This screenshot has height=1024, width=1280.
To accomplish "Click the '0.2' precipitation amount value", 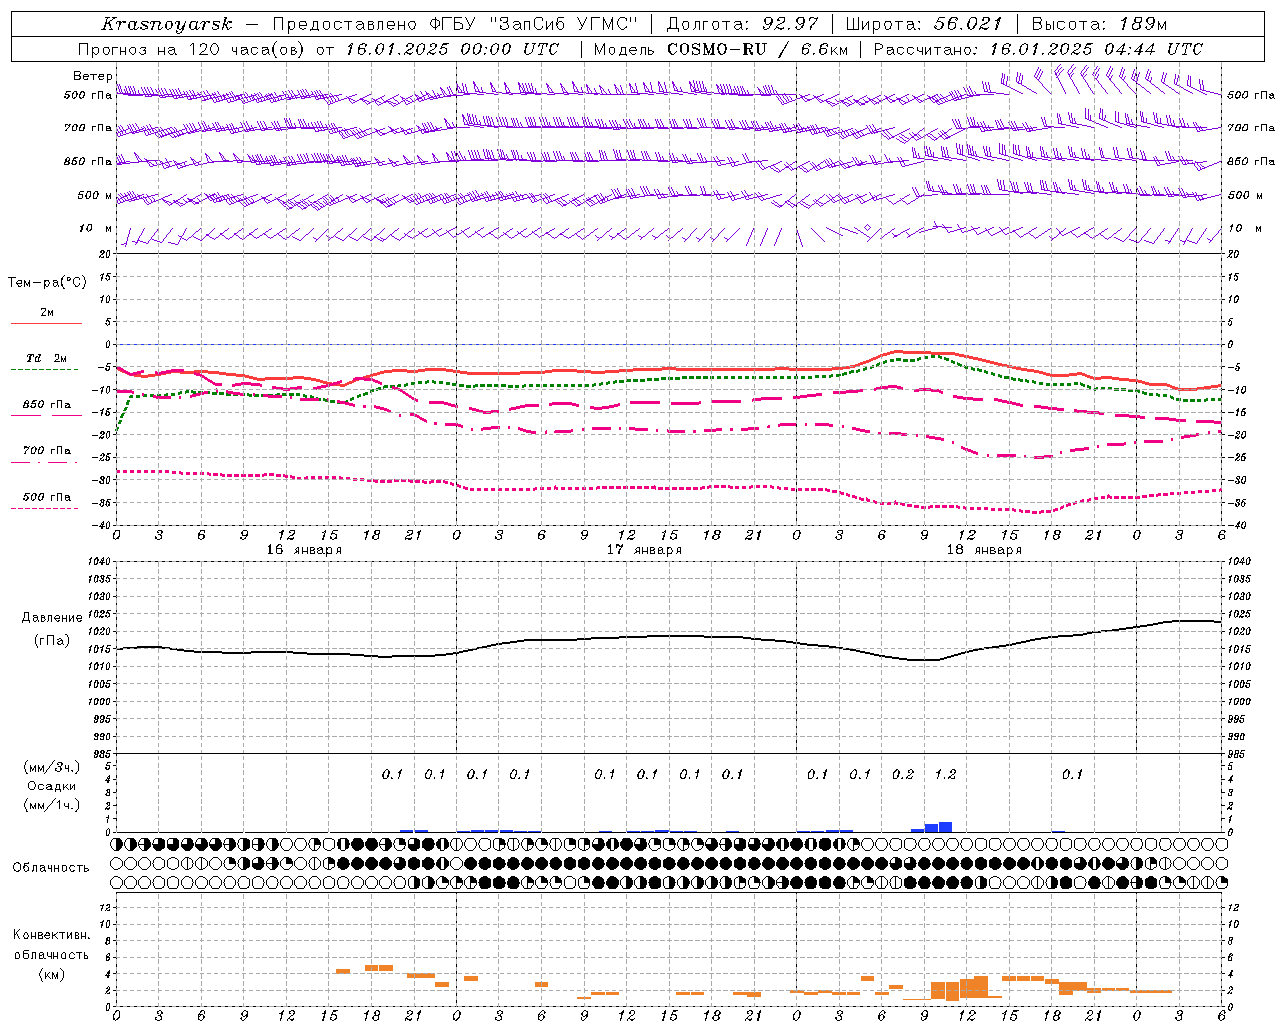I will (903, 774).
